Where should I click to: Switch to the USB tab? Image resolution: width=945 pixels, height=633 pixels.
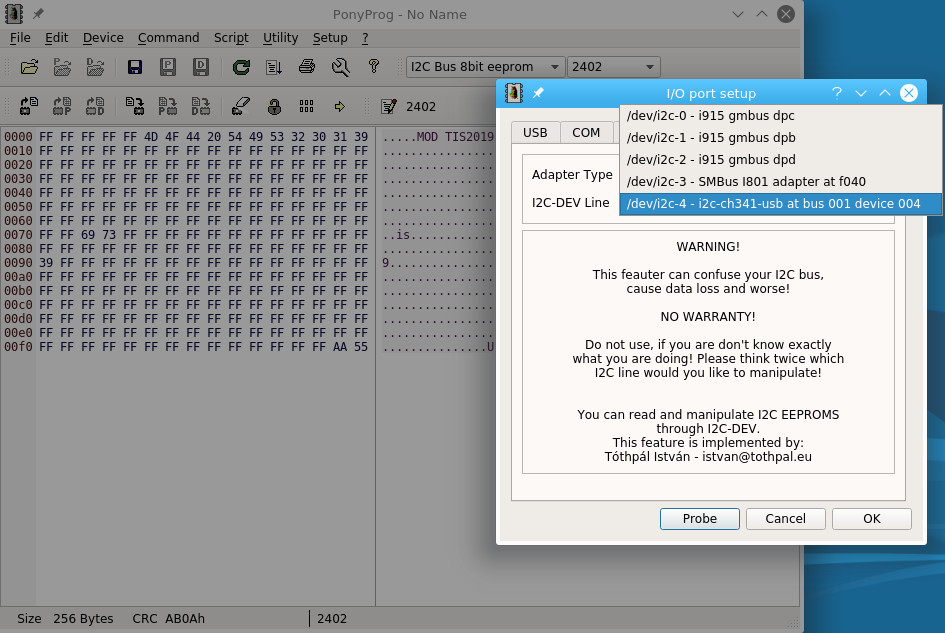535,133
